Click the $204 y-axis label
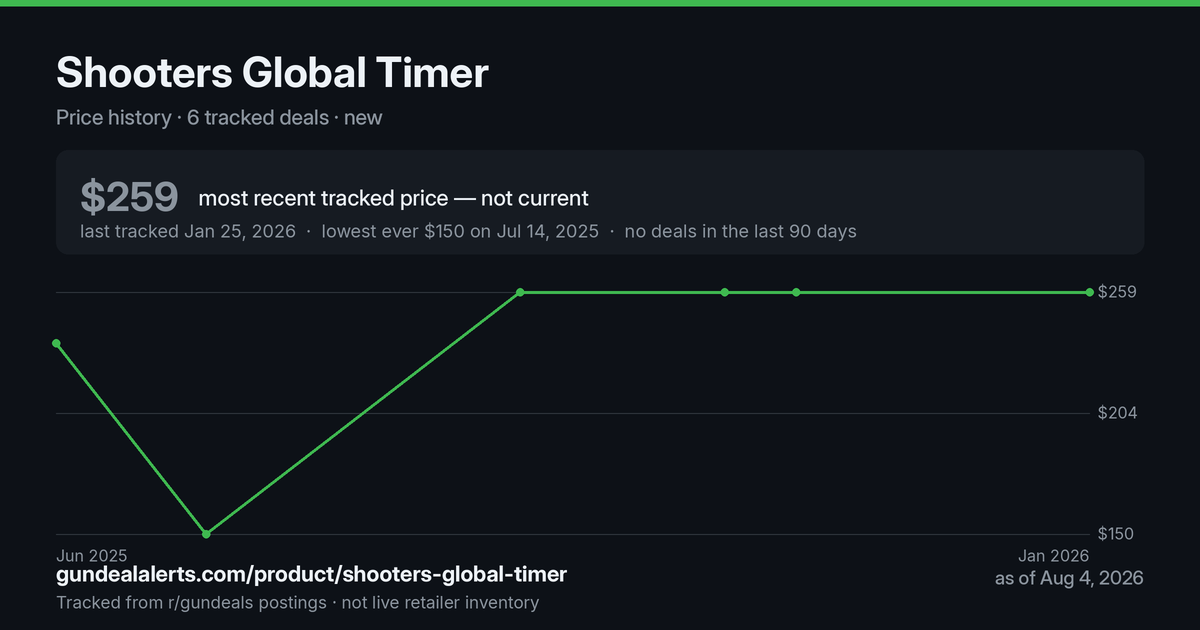1200x630 pixels. [x=1116, y=413]
